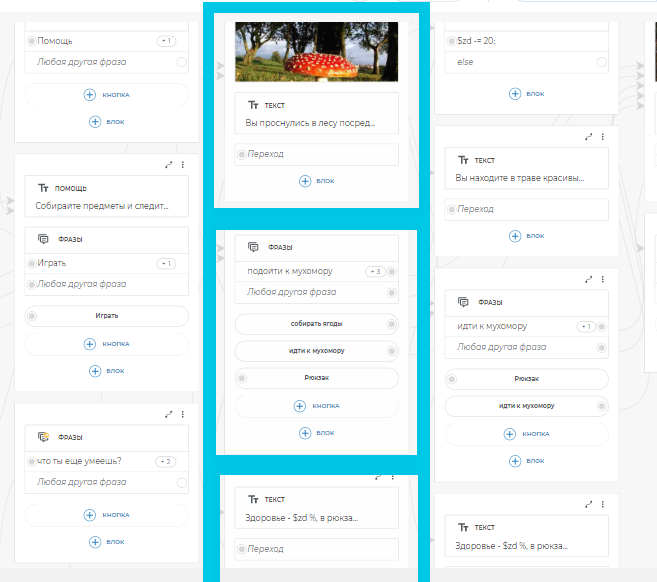This screenshot has height=582, width=657.
Task: Click the 'что ты еще умеешь?' phrase row
Action: point(107,461)
